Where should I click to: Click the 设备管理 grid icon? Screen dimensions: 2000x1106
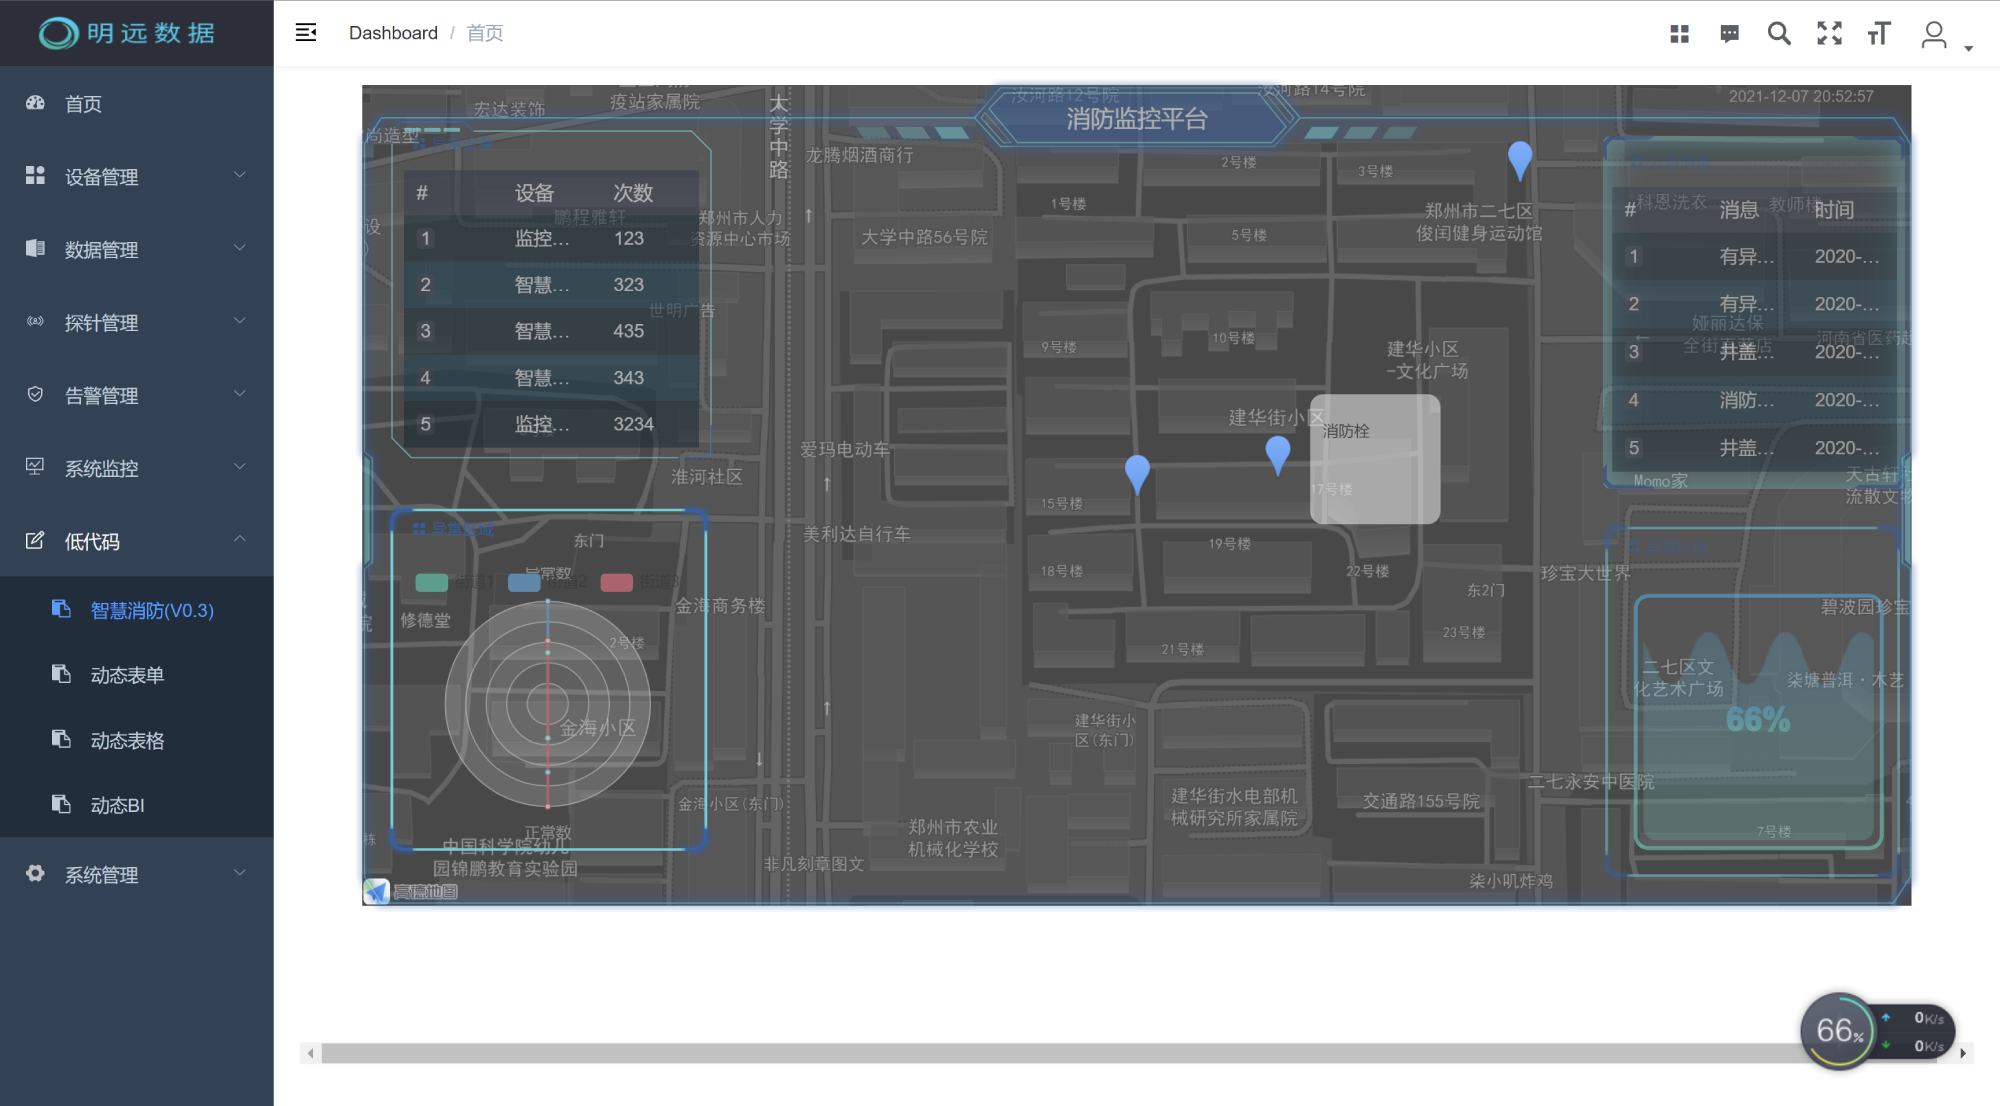[x=35, y=176]
